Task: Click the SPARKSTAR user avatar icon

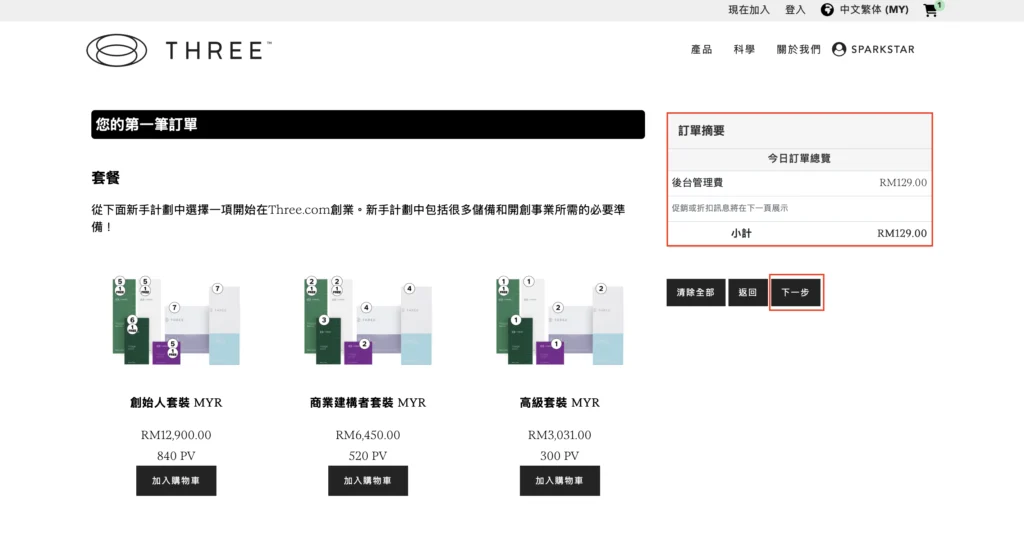Action: 839,49
